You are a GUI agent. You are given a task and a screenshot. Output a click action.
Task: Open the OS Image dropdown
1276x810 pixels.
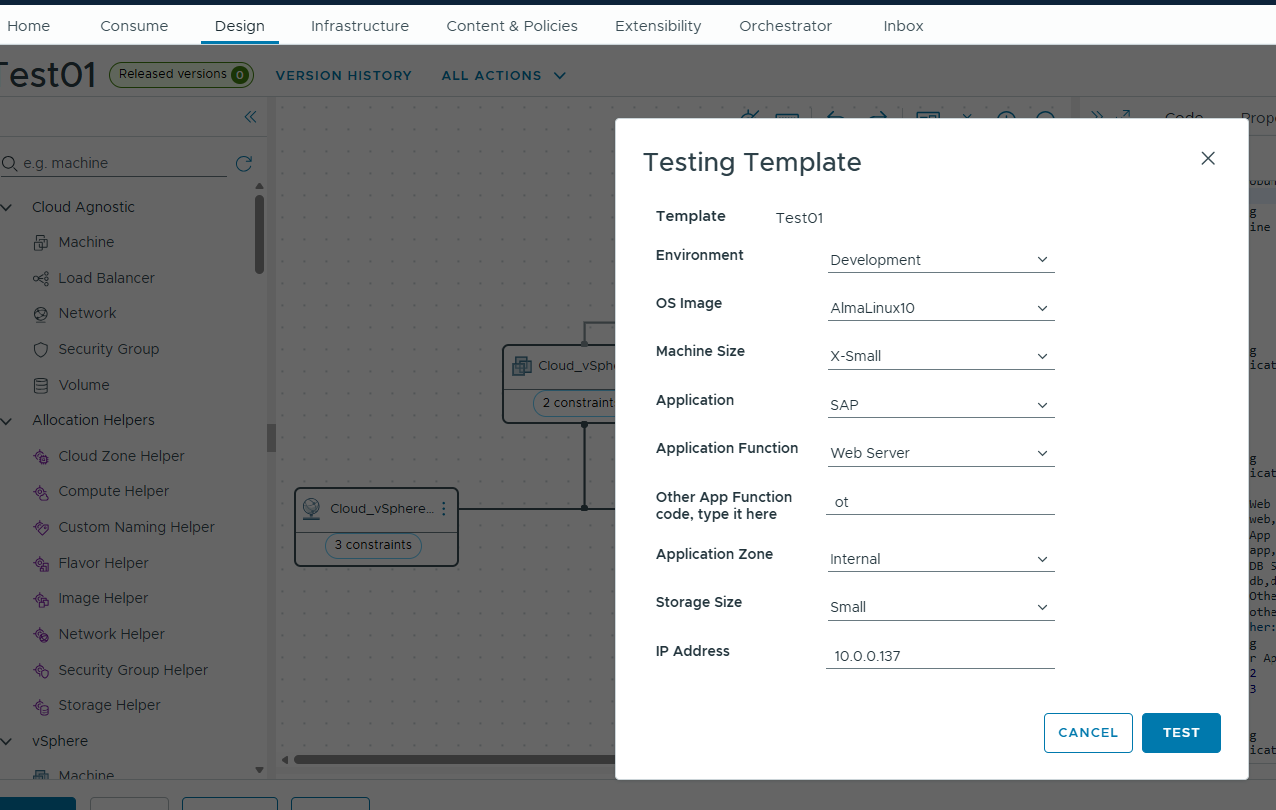[940, 308]
